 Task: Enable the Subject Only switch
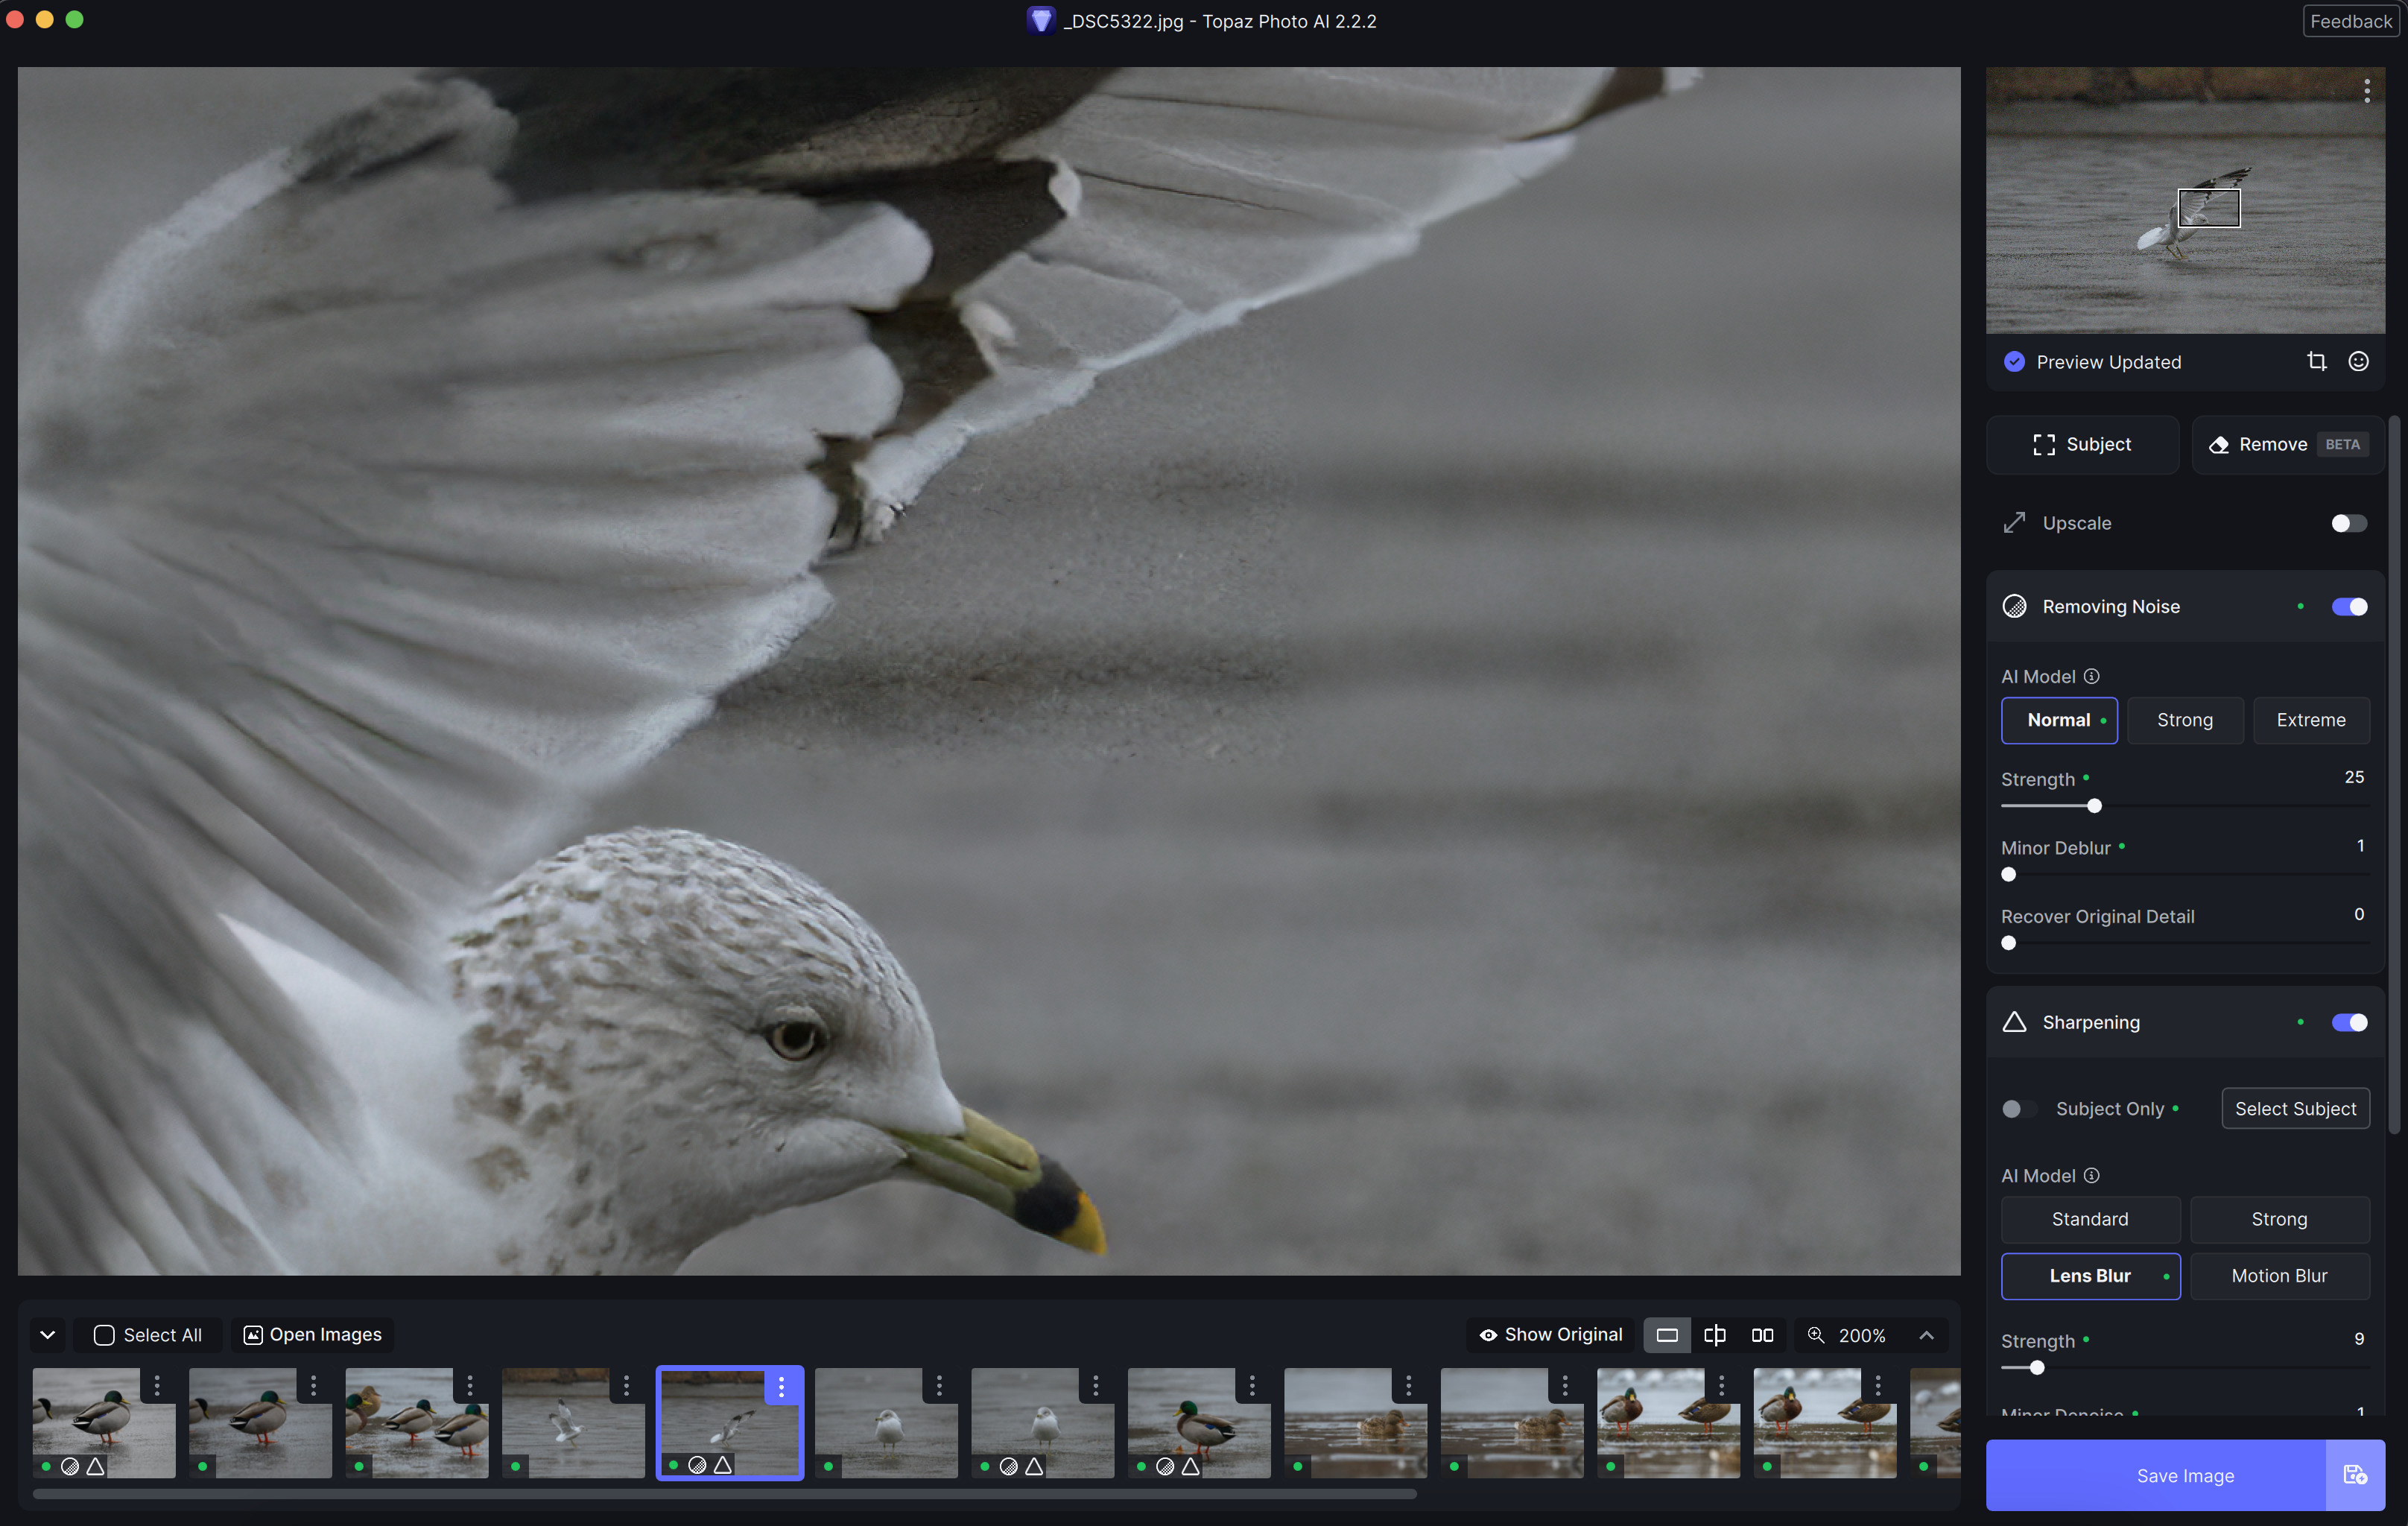2019,1108
